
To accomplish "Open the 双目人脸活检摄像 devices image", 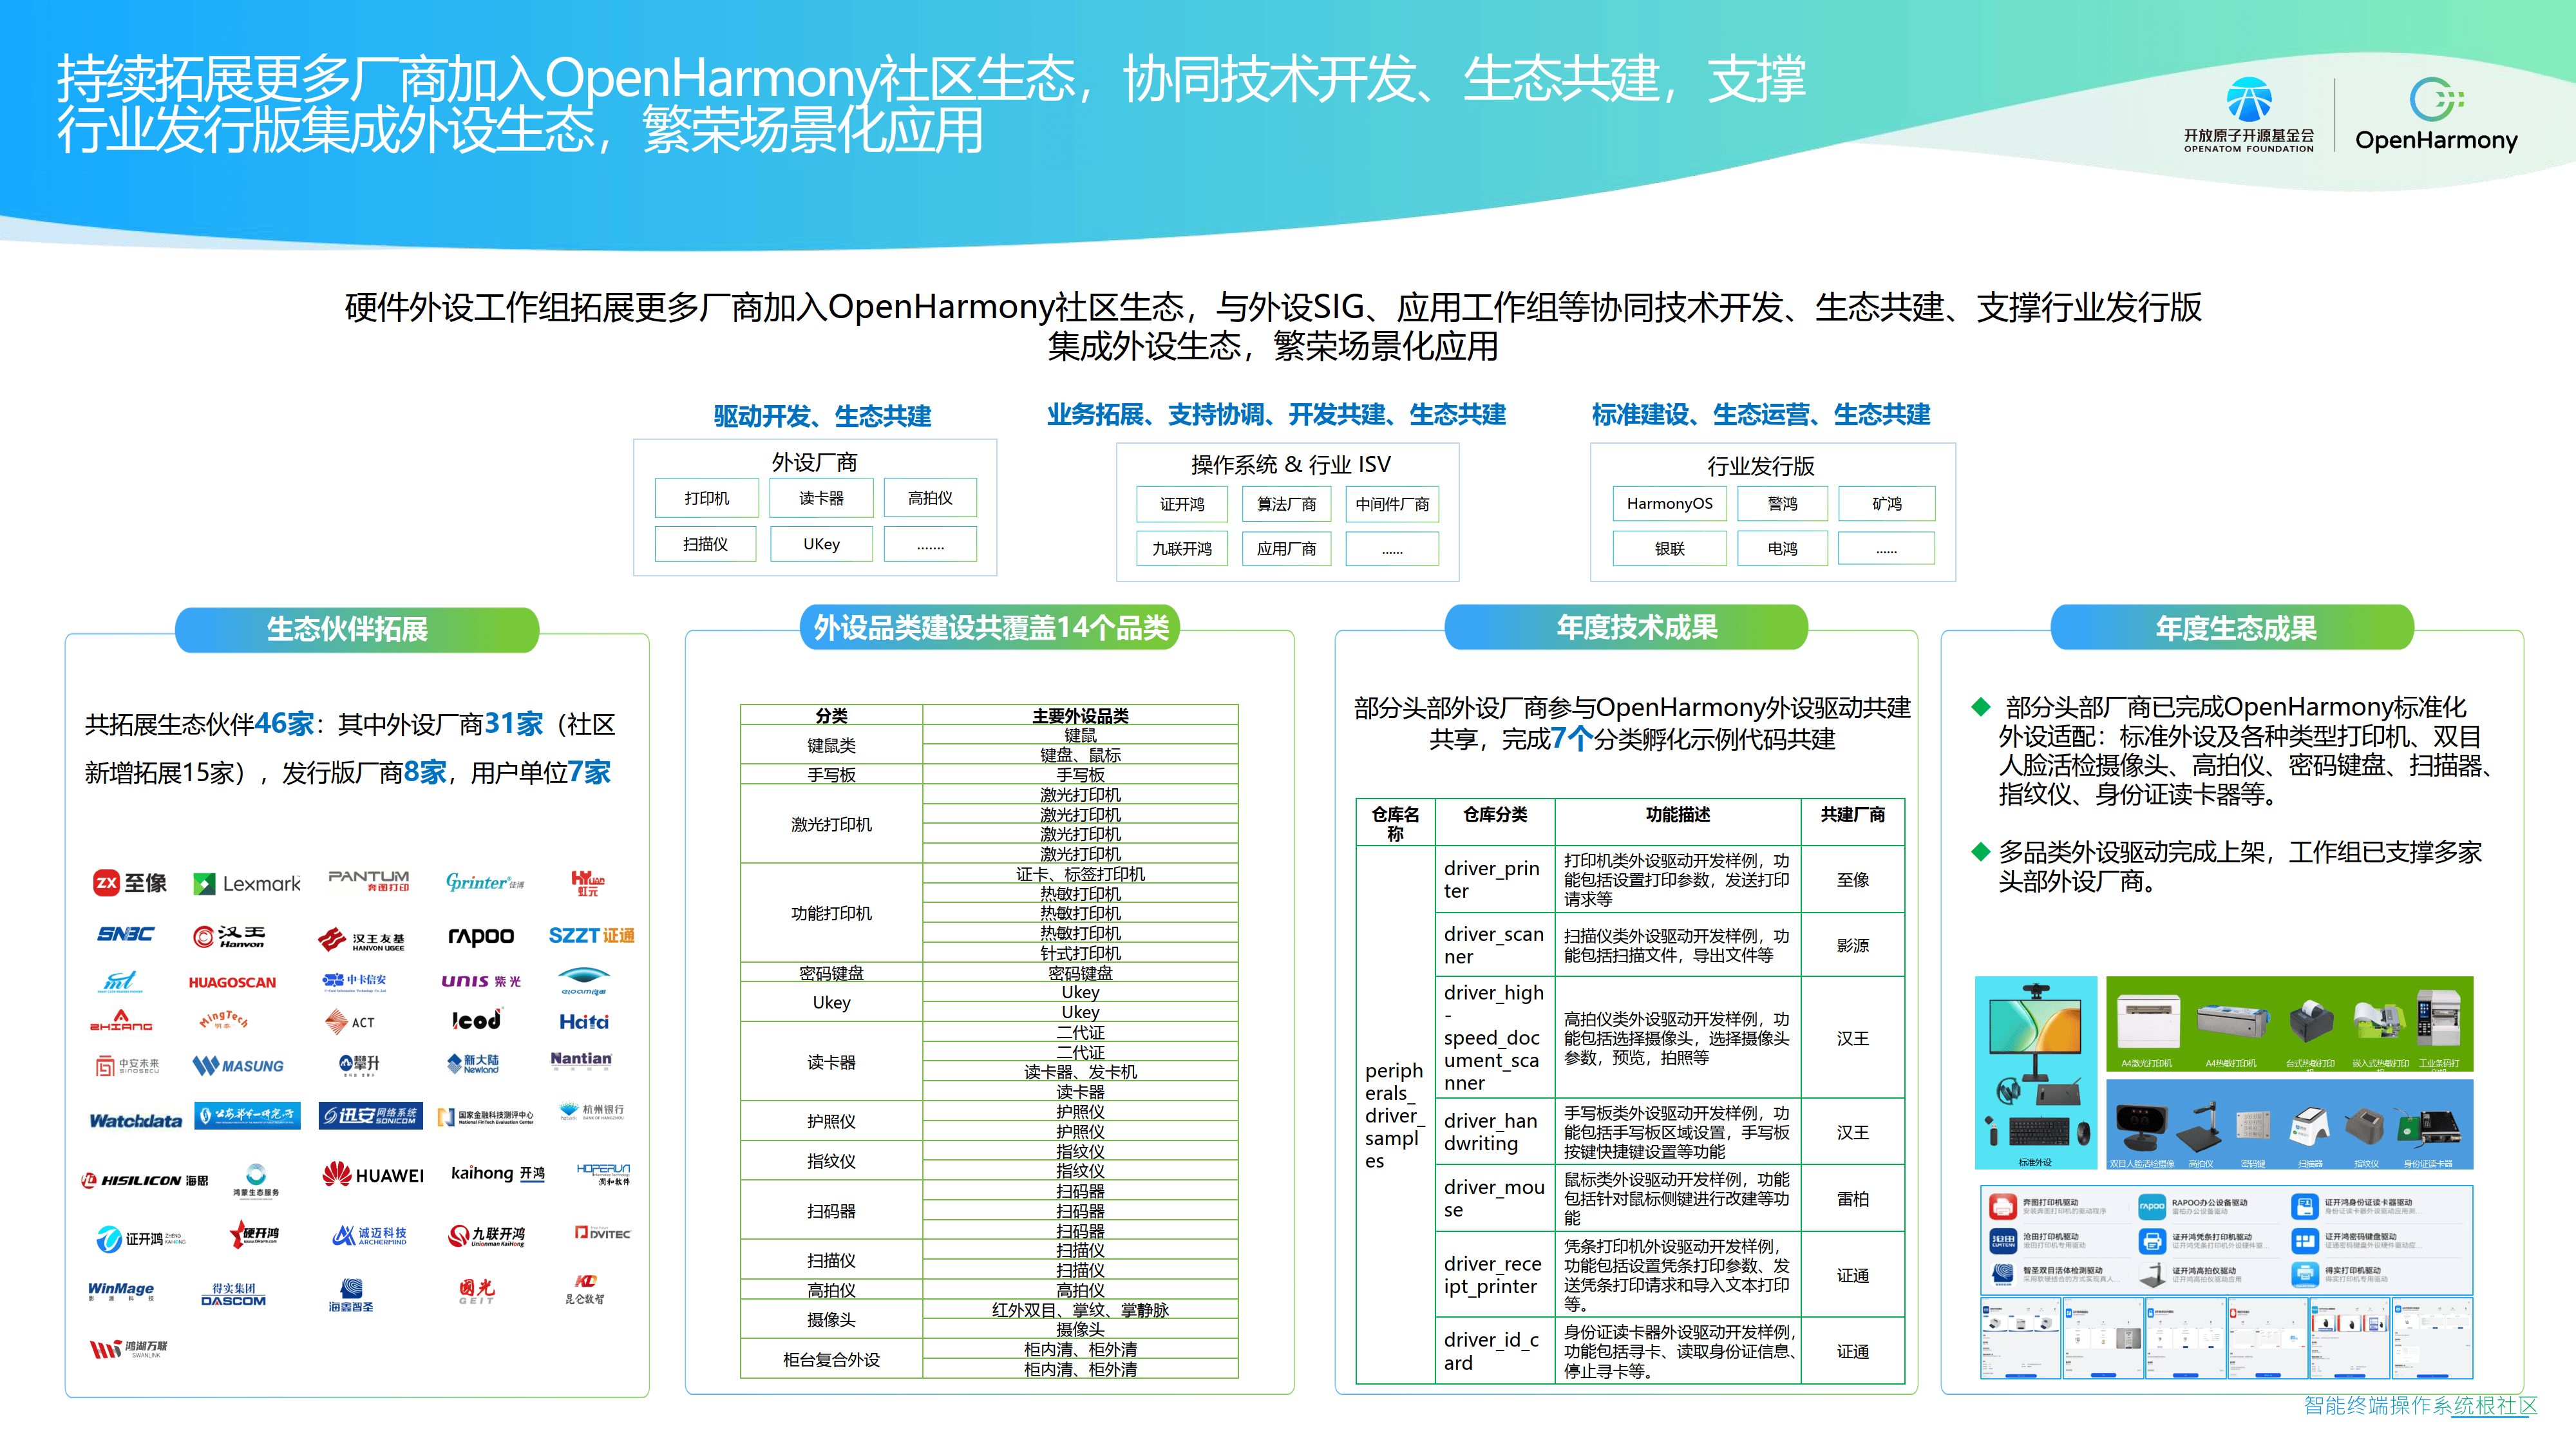I will click(x=2289, y=1124).
